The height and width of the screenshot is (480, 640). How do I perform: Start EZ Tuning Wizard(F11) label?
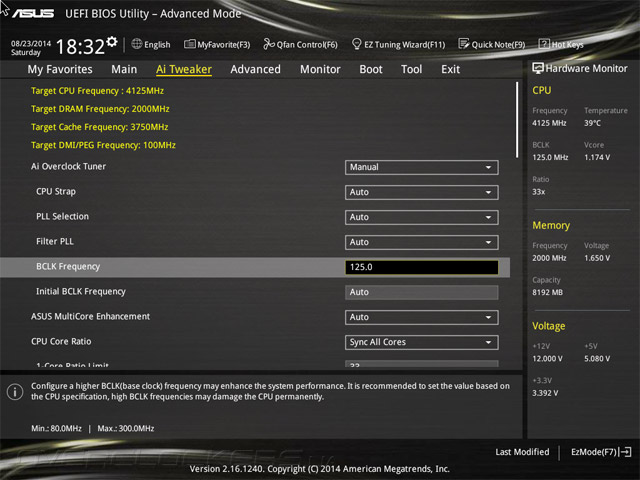[x=404, y=44]
